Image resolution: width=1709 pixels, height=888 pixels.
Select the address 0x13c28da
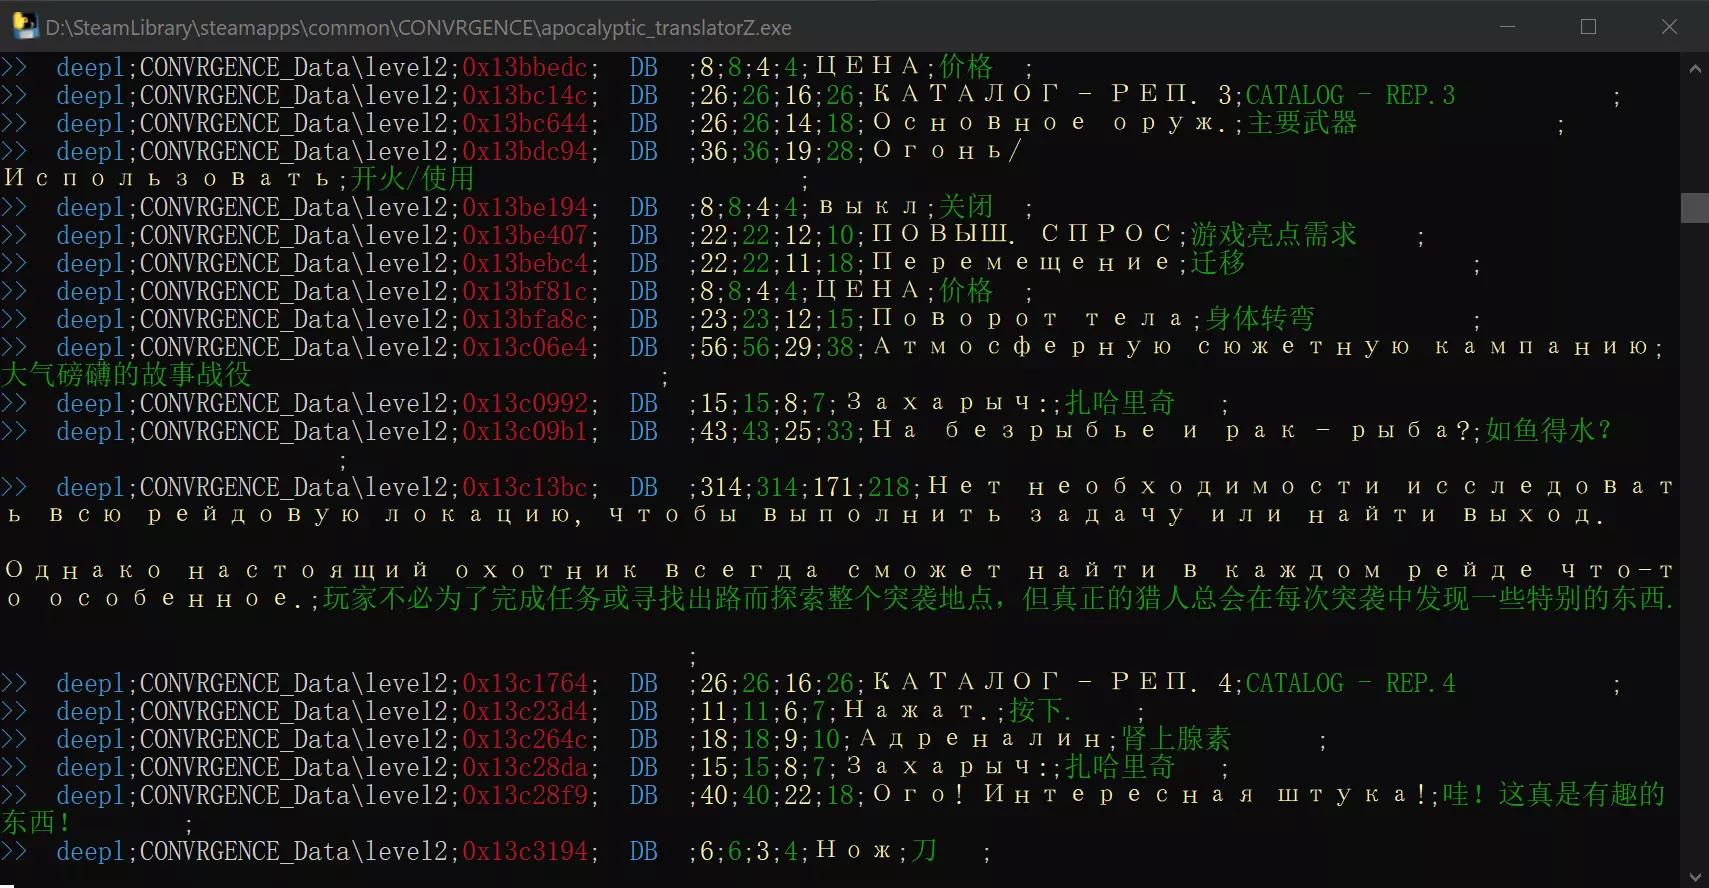click(525, 767)
